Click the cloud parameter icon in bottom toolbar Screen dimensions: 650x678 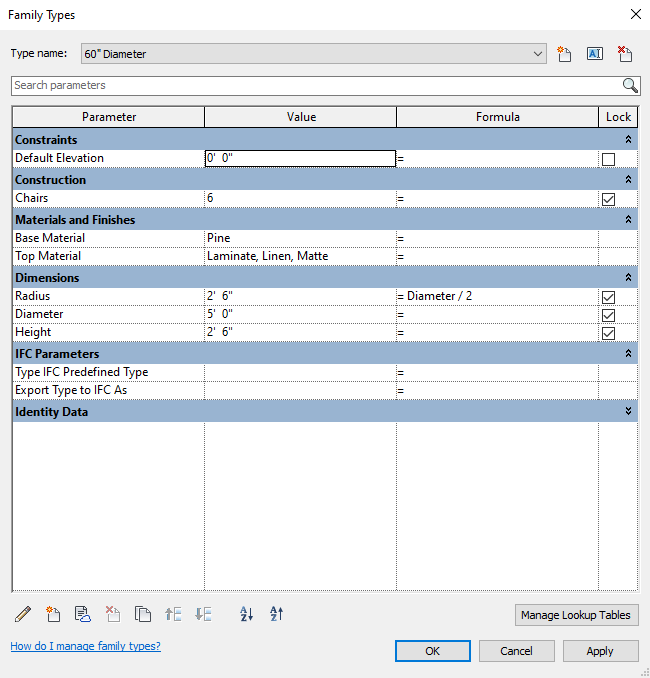click(83, 614)
